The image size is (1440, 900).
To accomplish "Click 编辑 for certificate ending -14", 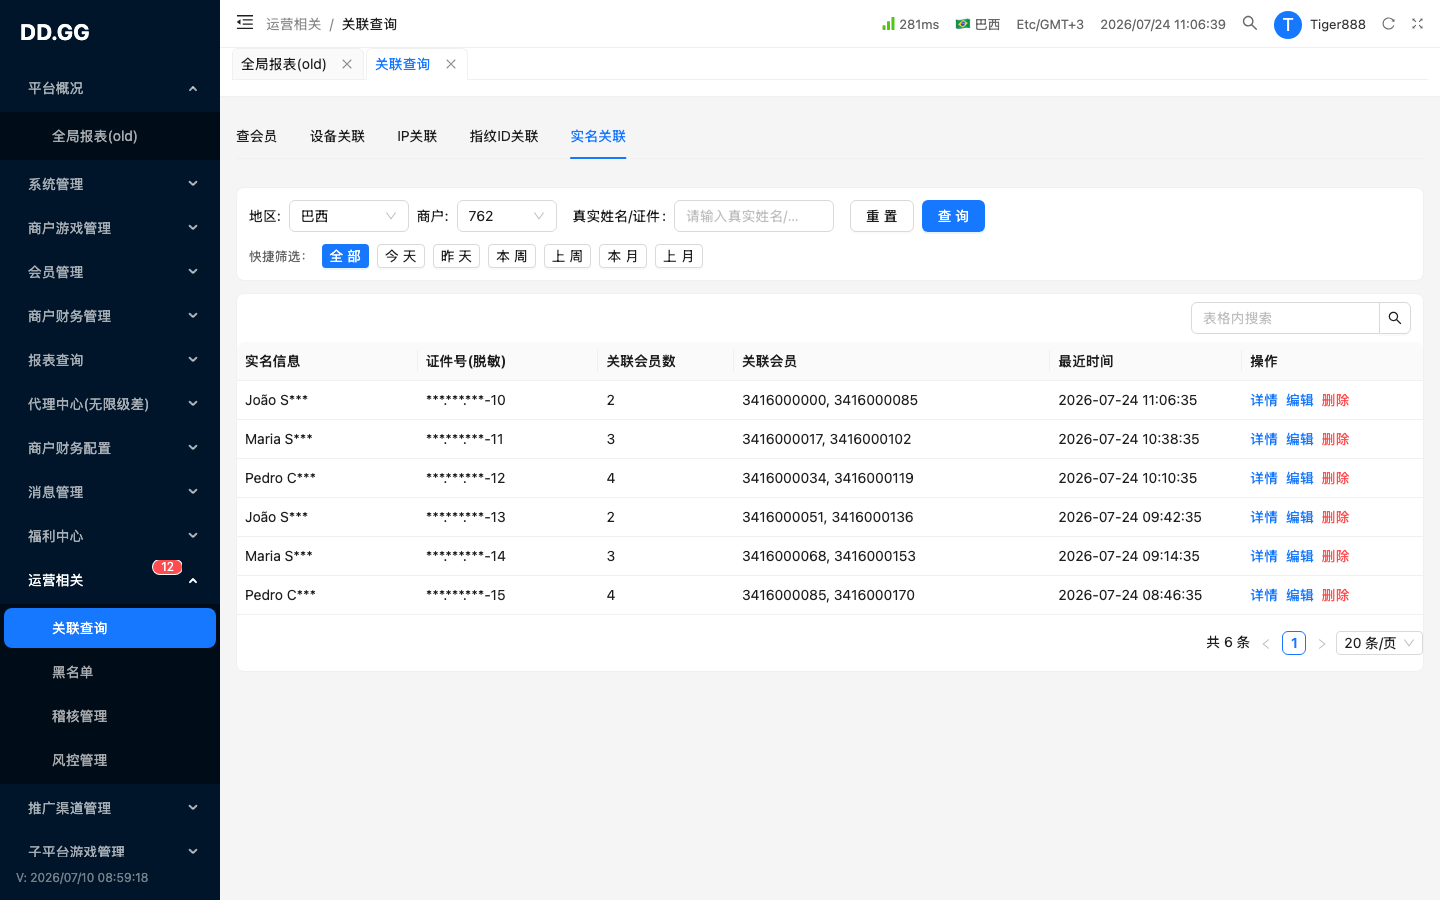I will click(1300, 556).
